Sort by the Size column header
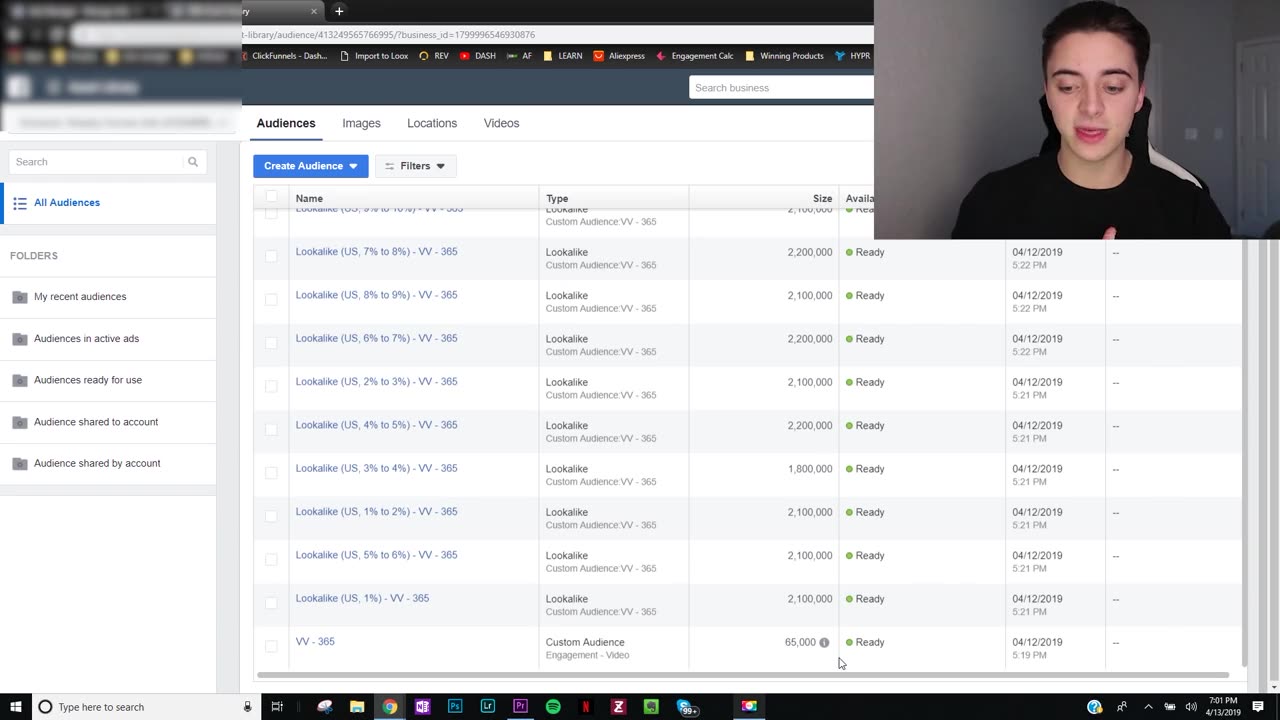This screenshot has height=720, width=1280. pyautogui.click(x=822, y=198)
